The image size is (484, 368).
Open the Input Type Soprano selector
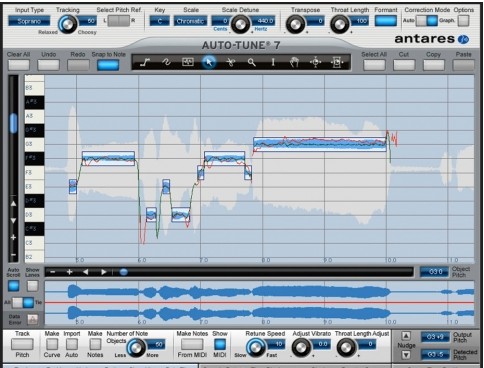pos(29,21)
